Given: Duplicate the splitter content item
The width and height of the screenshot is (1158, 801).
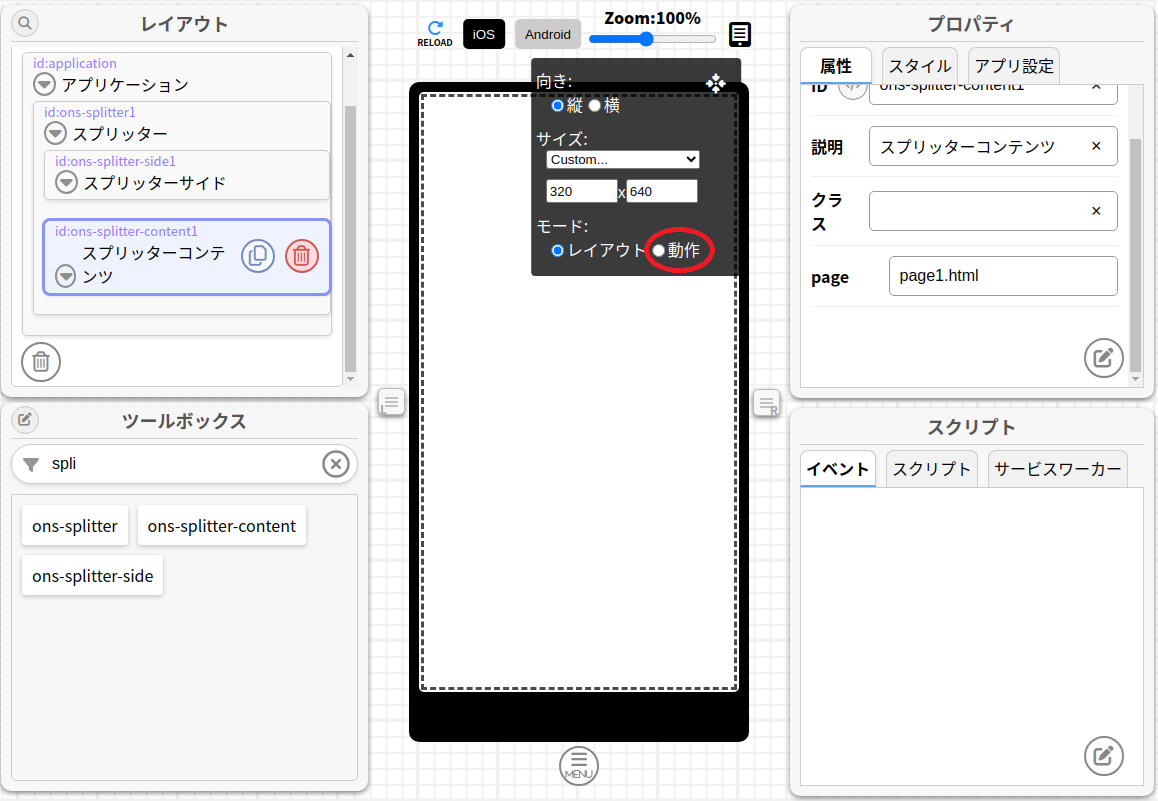Looking at the screenshot, I should click(x=258, y=256).
